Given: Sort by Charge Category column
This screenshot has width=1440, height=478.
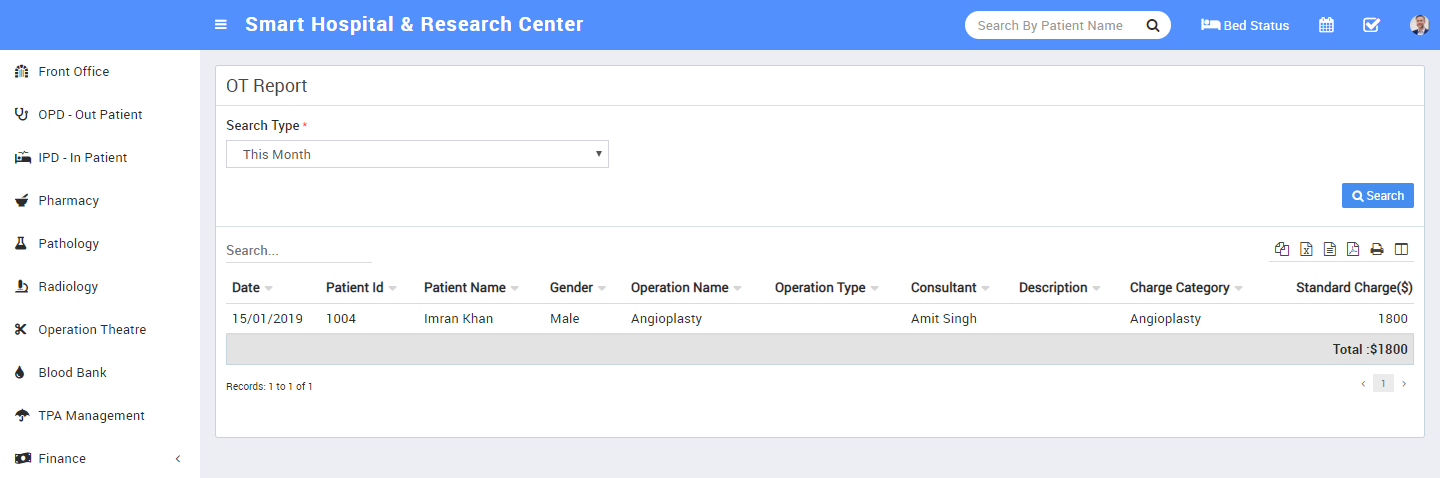Looking at the screenshot, I should pos(1186,288).
